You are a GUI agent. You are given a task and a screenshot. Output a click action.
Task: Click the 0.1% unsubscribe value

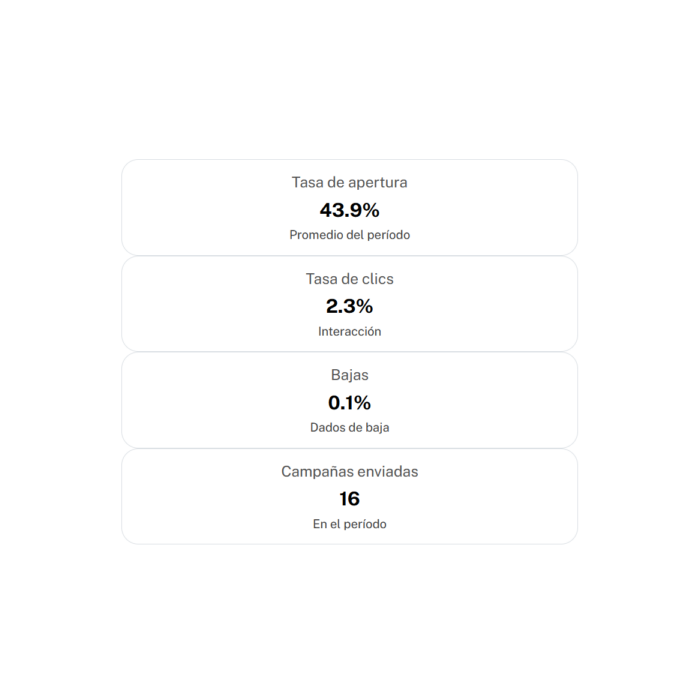pos(349,403)
